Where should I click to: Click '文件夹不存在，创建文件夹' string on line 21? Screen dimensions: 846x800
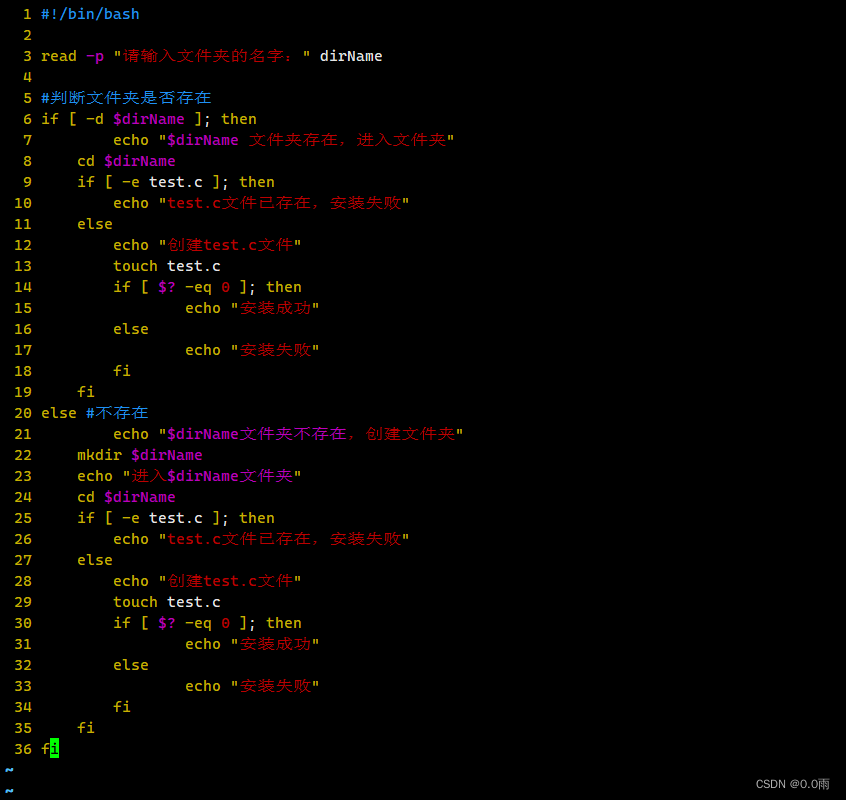point(347,434)
